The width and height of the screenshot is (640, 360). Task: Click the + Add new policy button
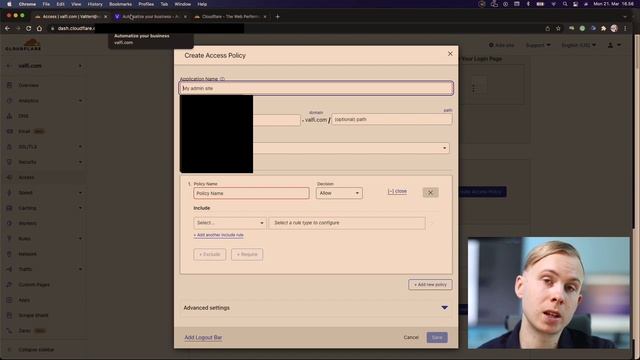click(x=430, y=284)
